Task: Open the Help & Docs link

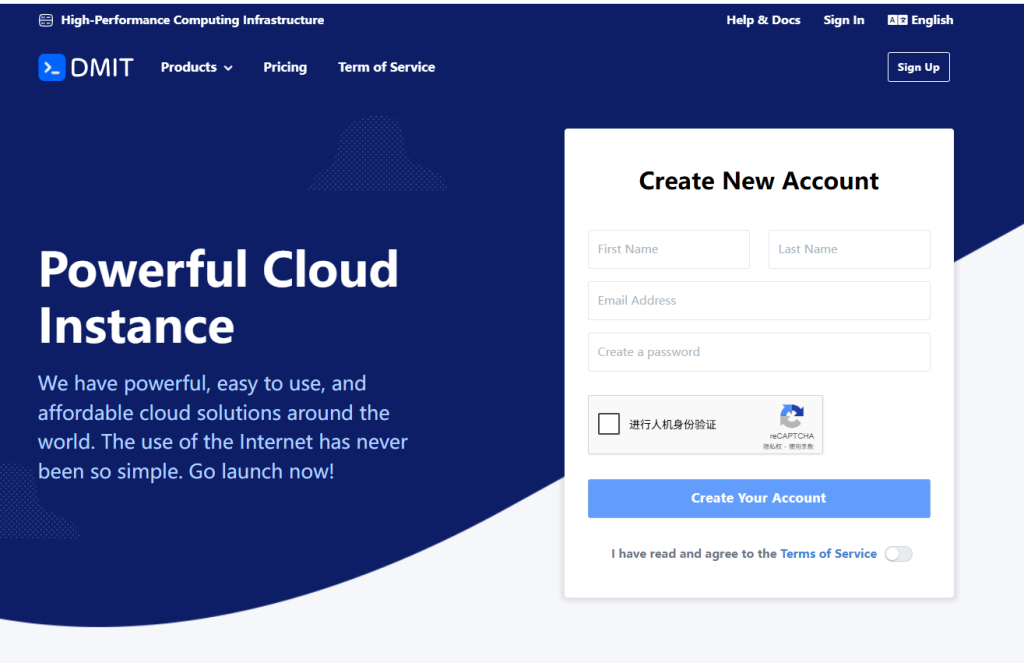Action: click(x=763, y=20)
